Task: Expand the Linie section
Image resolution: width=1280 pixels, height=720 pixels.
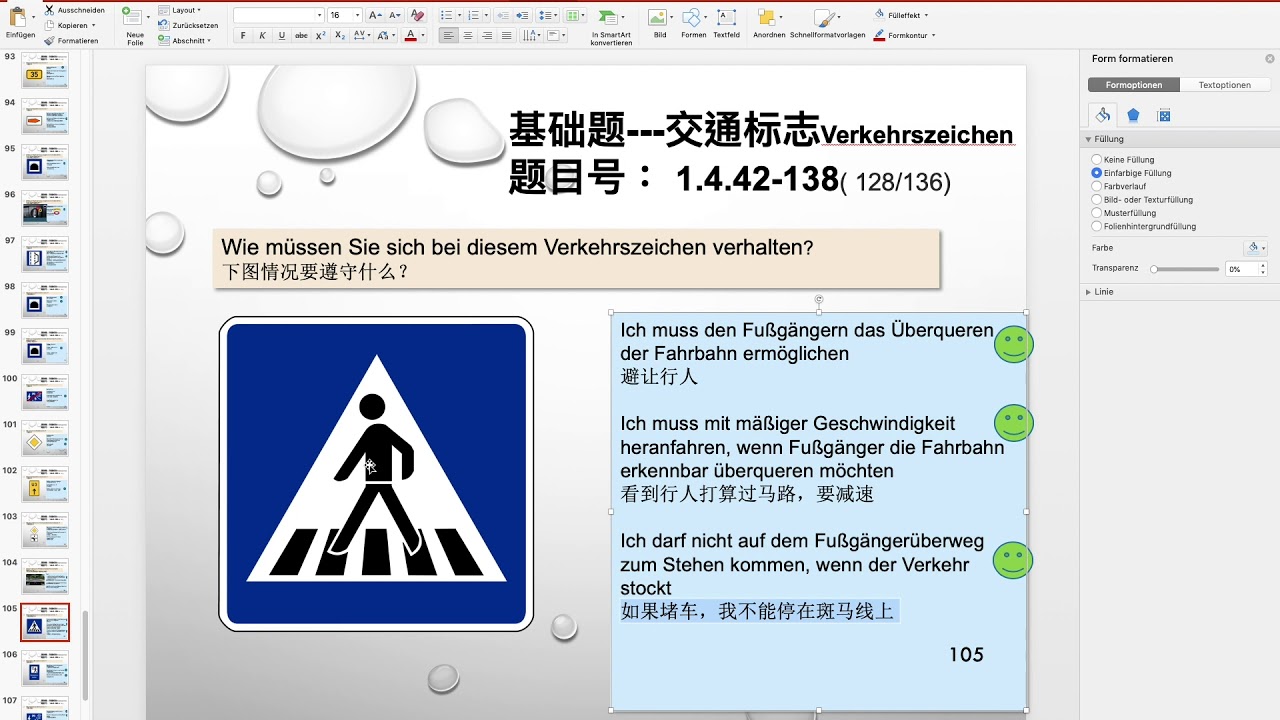Action: tap(1089, 292)
